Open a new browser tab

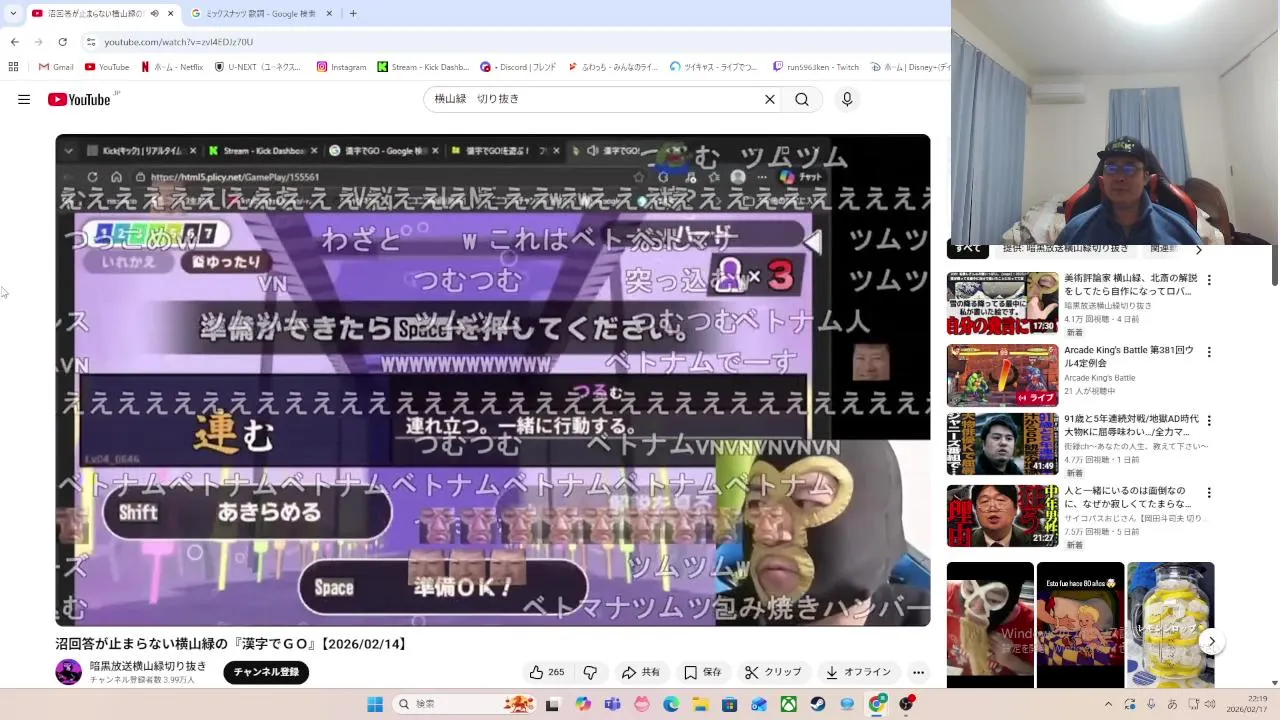353,14
